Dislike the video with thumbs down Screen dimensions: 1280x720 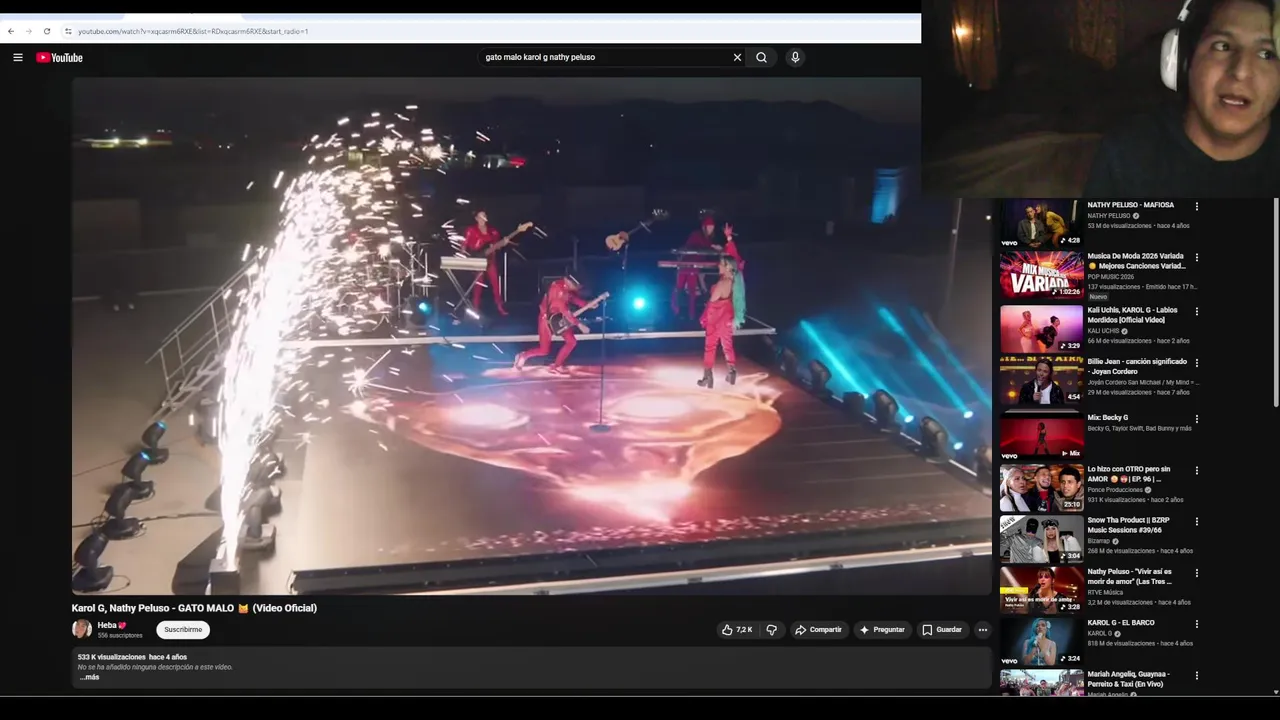click(771, 630)
